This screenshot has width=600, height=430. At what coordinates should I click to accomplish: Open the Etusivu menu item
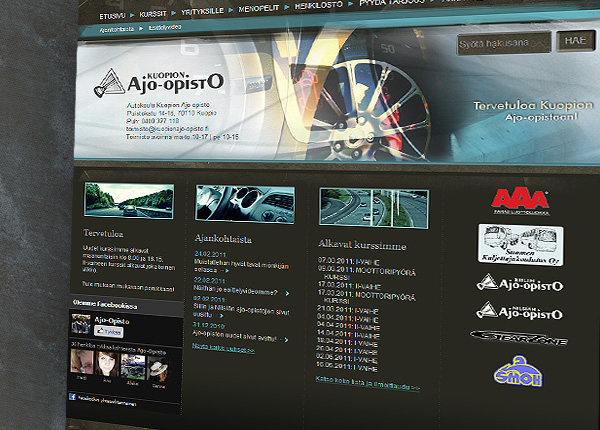[114, 17]
